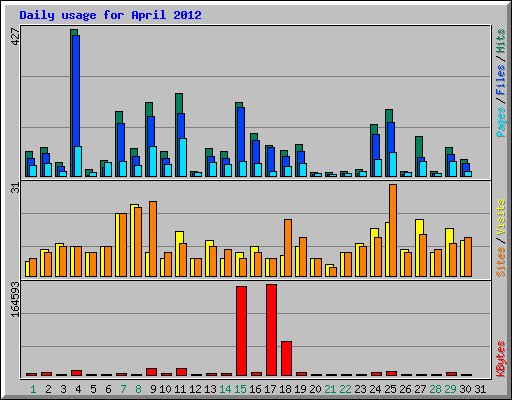The width and height of the screenshot is (512, 400).
Task: Click day label 27 on the x-axis
Action: (420, 389)
